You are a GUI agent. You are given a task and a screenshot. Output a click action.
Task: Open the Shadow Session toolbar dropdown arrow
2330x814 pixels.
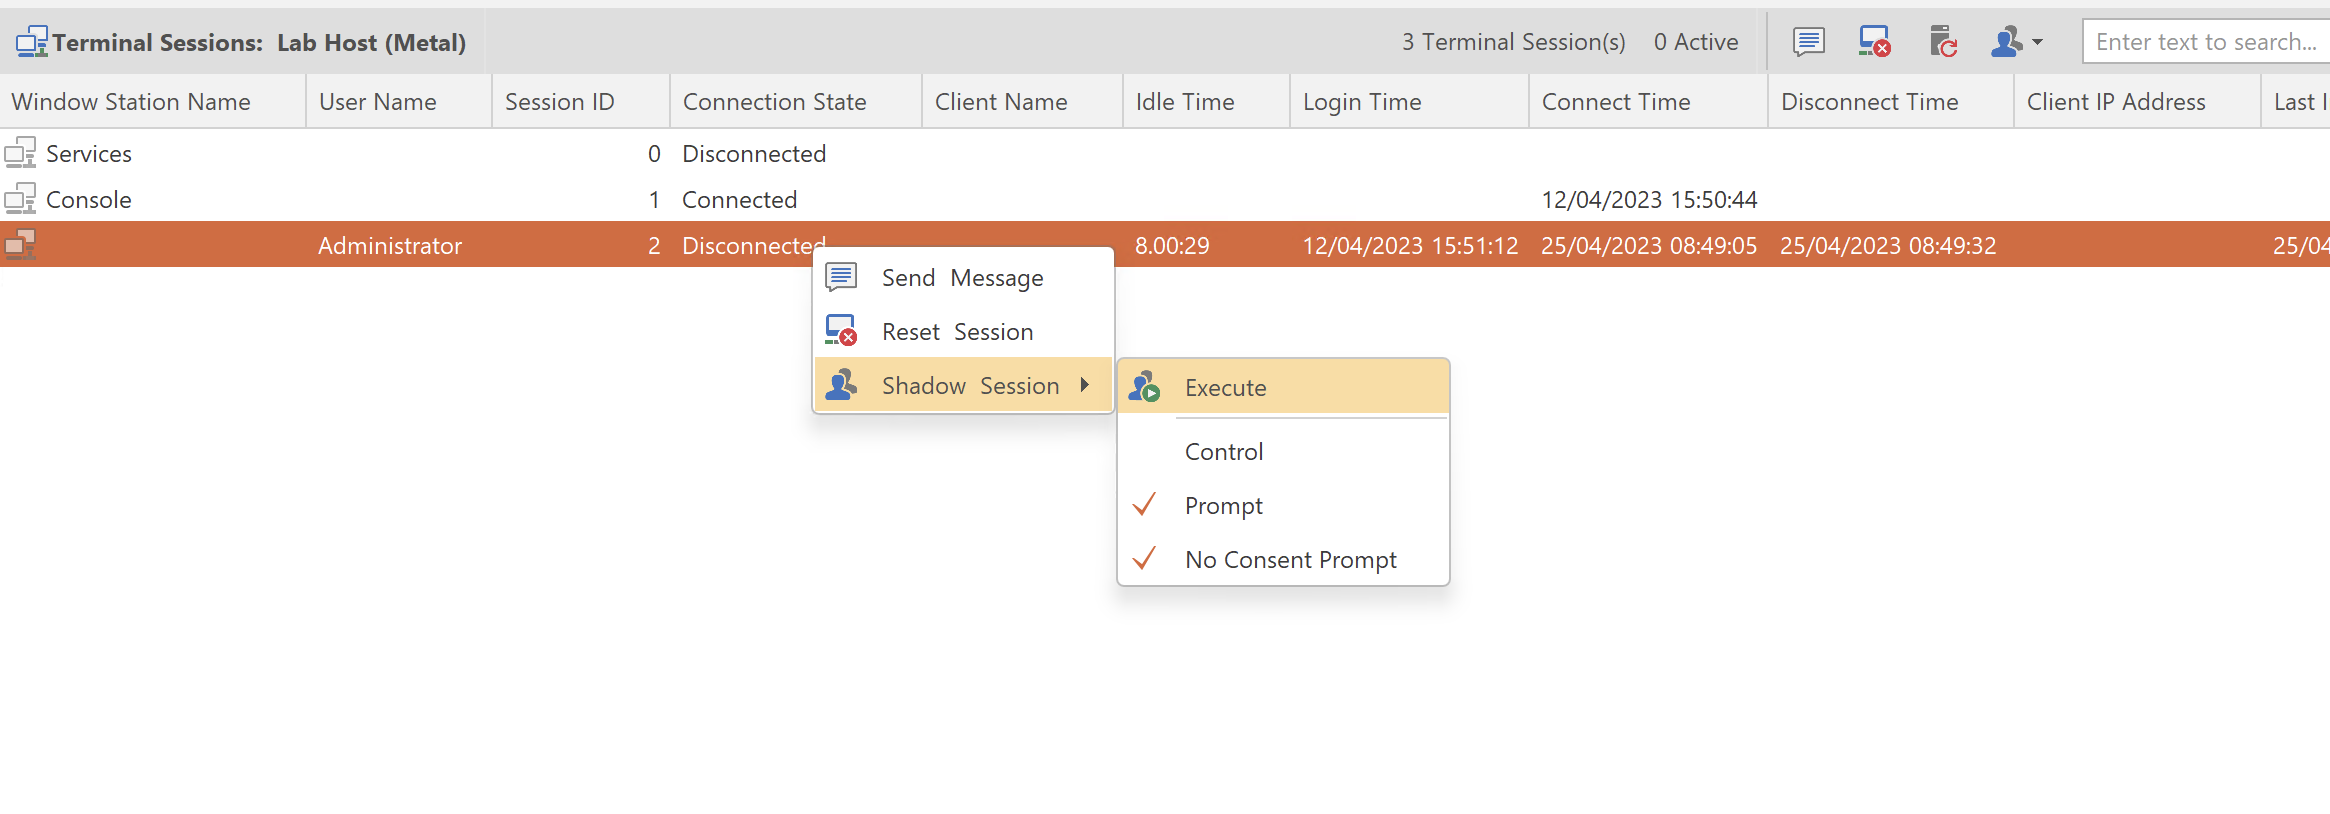coord(2038,42)
